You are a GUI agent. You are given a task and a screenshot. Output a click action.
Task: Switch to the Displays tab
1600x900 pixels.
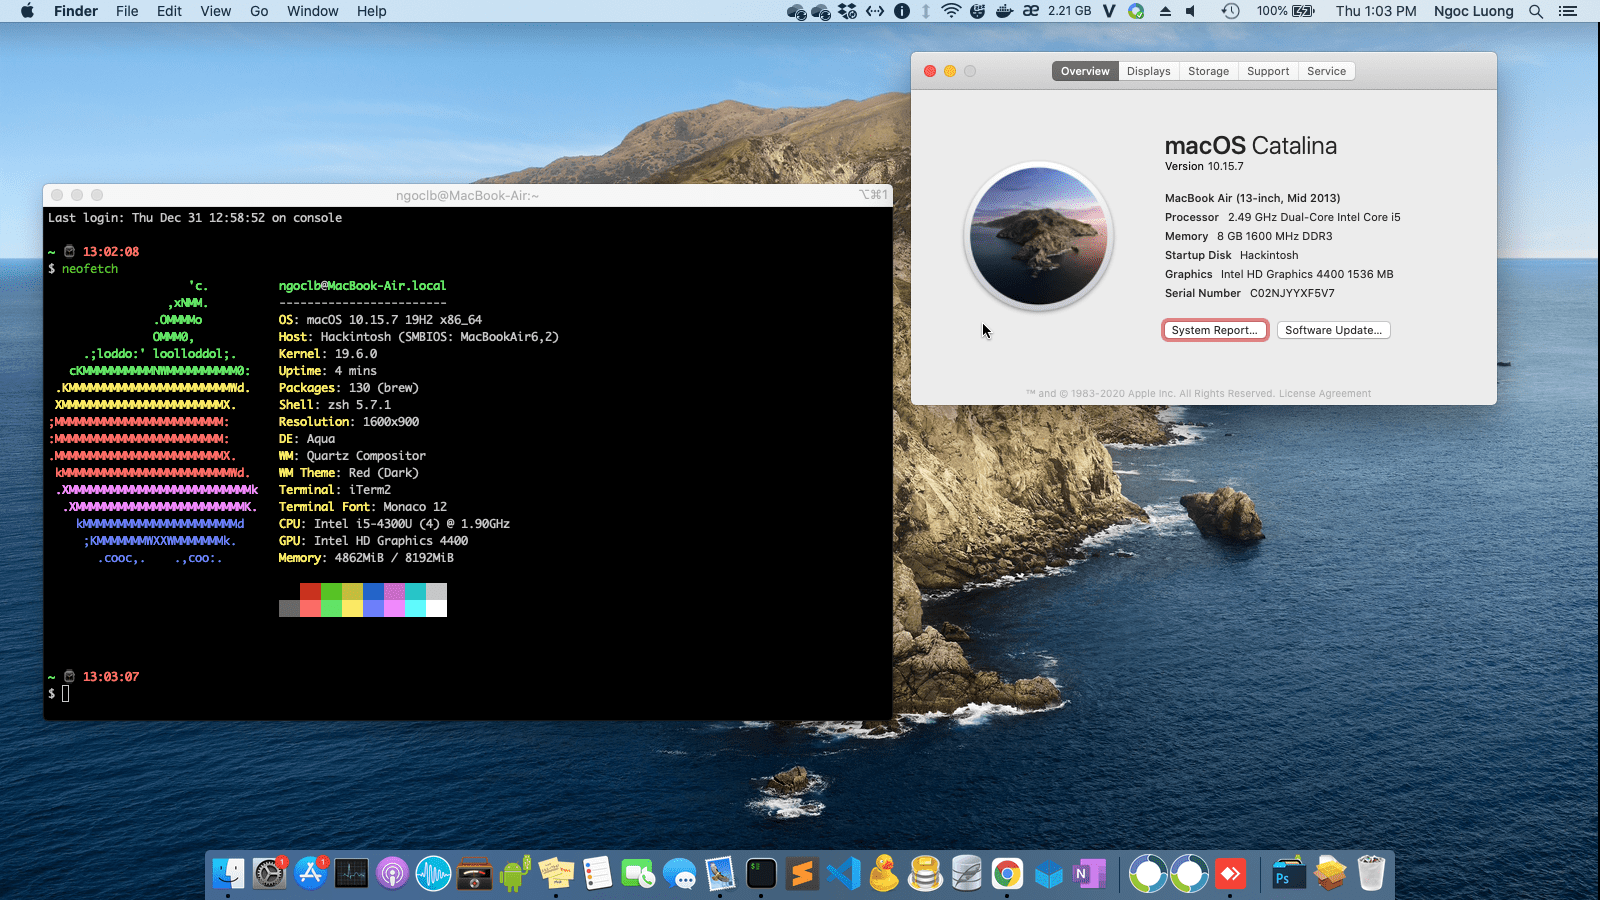[1148, 71]
